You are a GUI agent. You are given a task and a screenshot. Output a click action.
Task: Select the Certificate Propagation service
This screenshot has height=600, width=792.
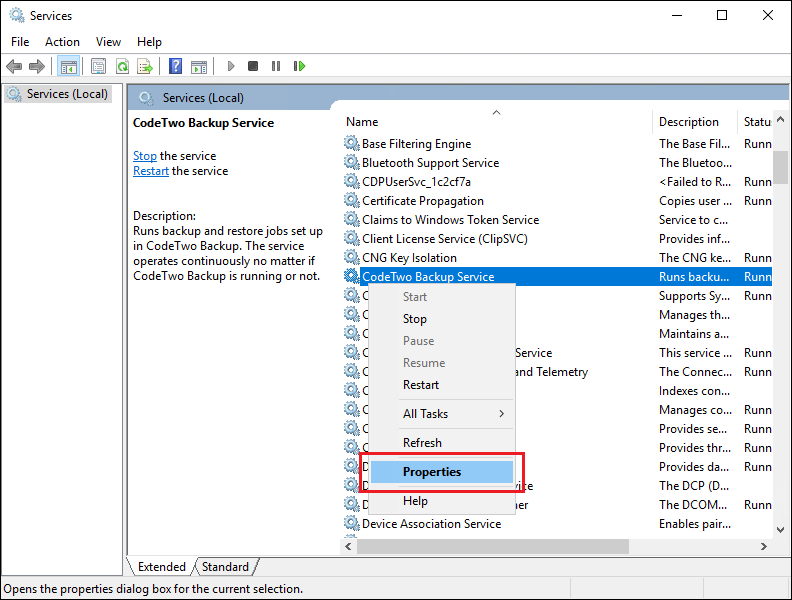(x=557, y=200)
